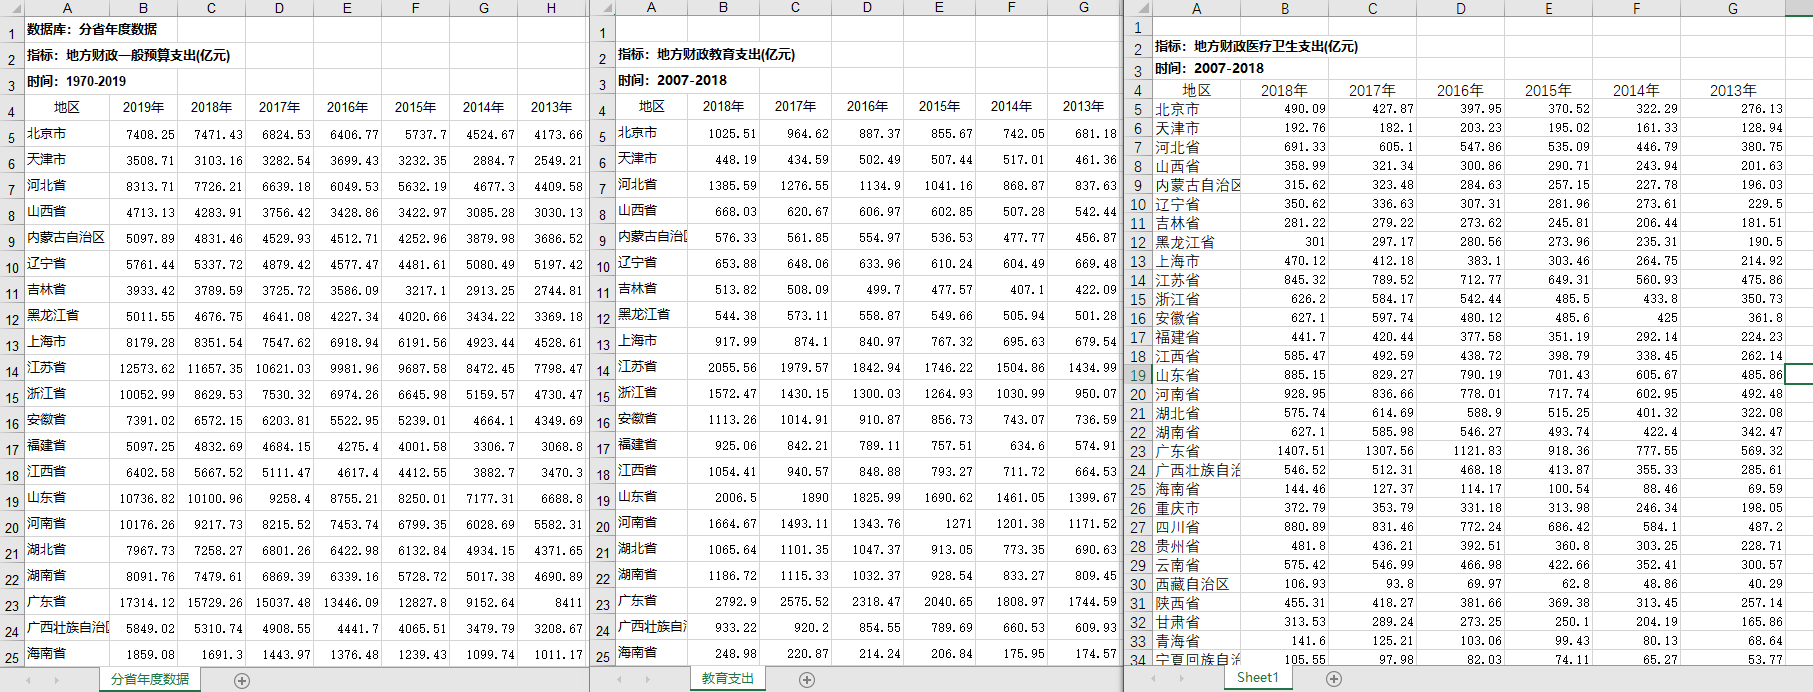
Task: Click 时间：2007-2018 in the 教育支出 sheet
Action: click(672, 80)
